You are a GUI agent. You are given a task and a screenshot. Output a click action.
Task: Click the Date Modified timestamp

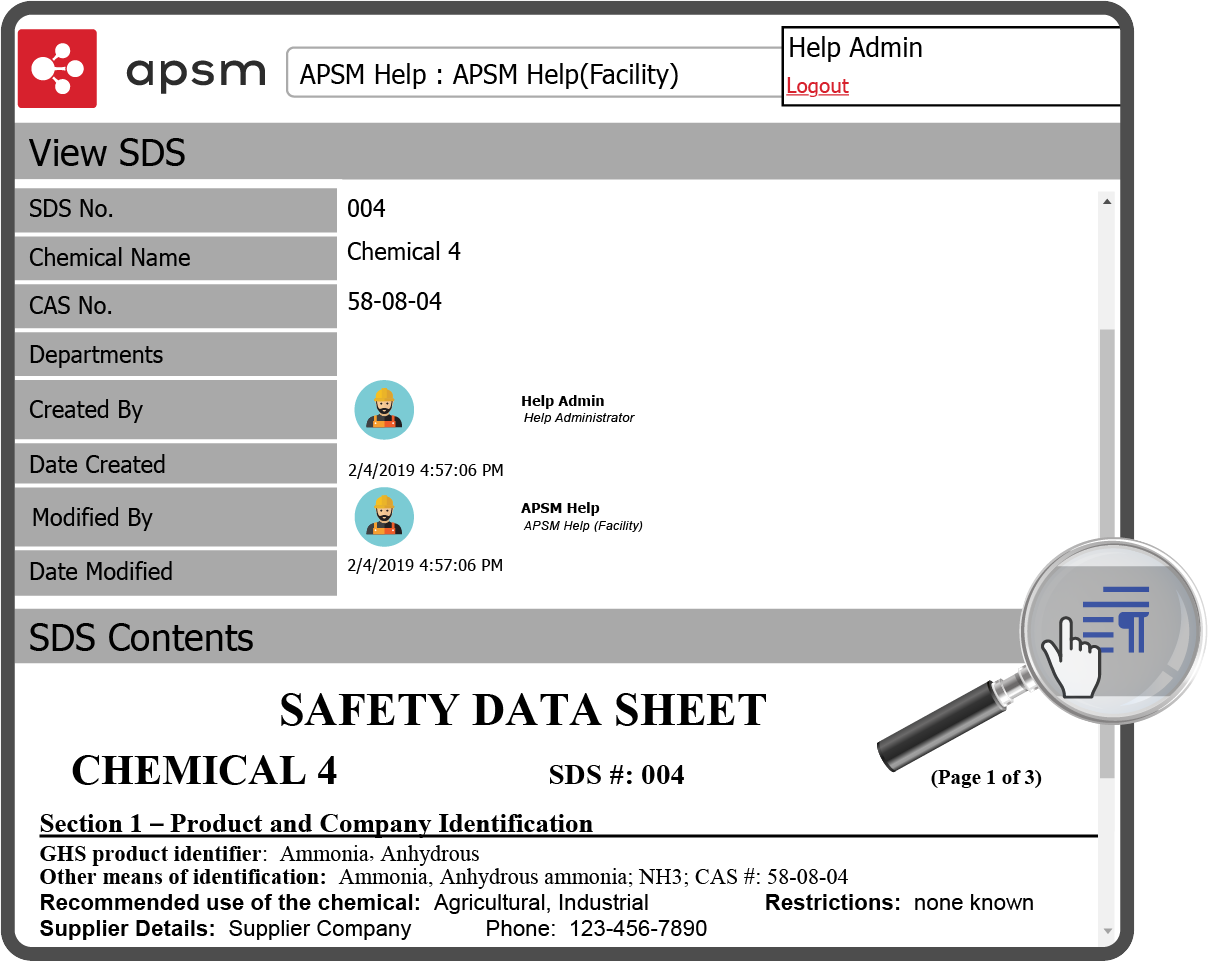[425, 565]
